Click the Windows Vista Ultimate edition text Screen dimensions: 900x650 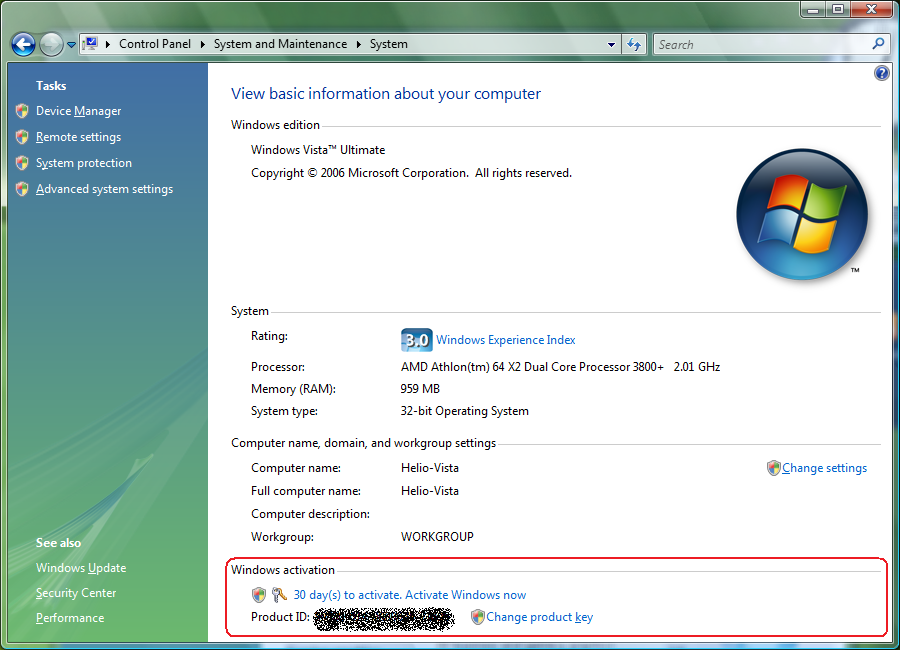click(x=318, y=150)
